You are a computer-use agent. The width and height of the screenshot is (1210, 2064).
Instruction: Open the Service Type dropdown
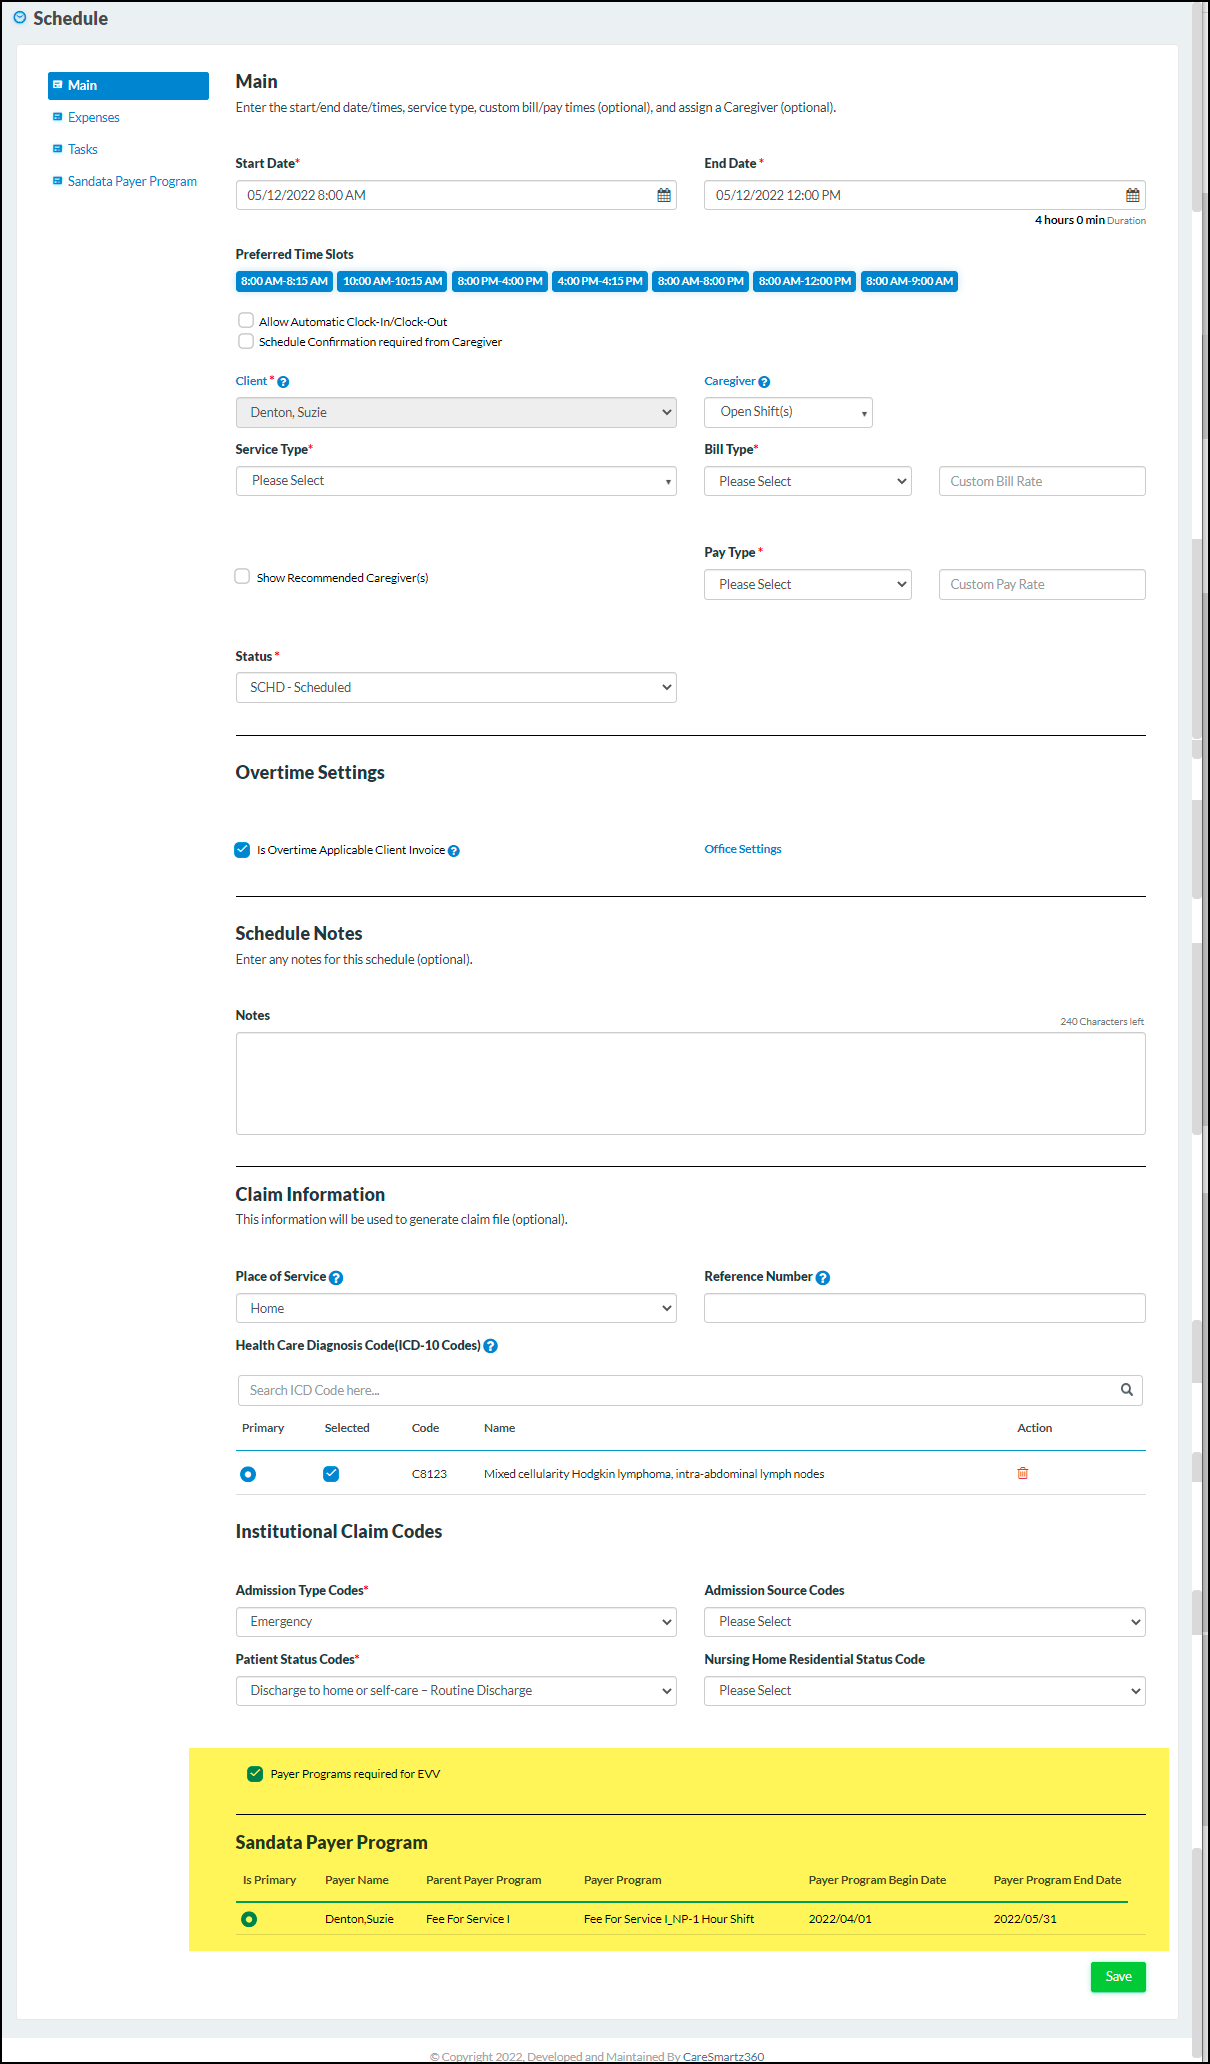pyautogui.click(x=456, y=481)
